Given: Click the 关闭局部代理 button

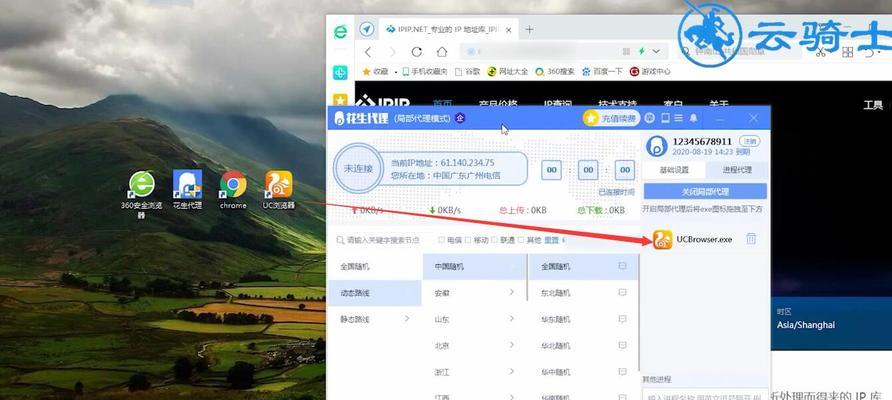Looking at the screenshot, I should click(705, 191).
